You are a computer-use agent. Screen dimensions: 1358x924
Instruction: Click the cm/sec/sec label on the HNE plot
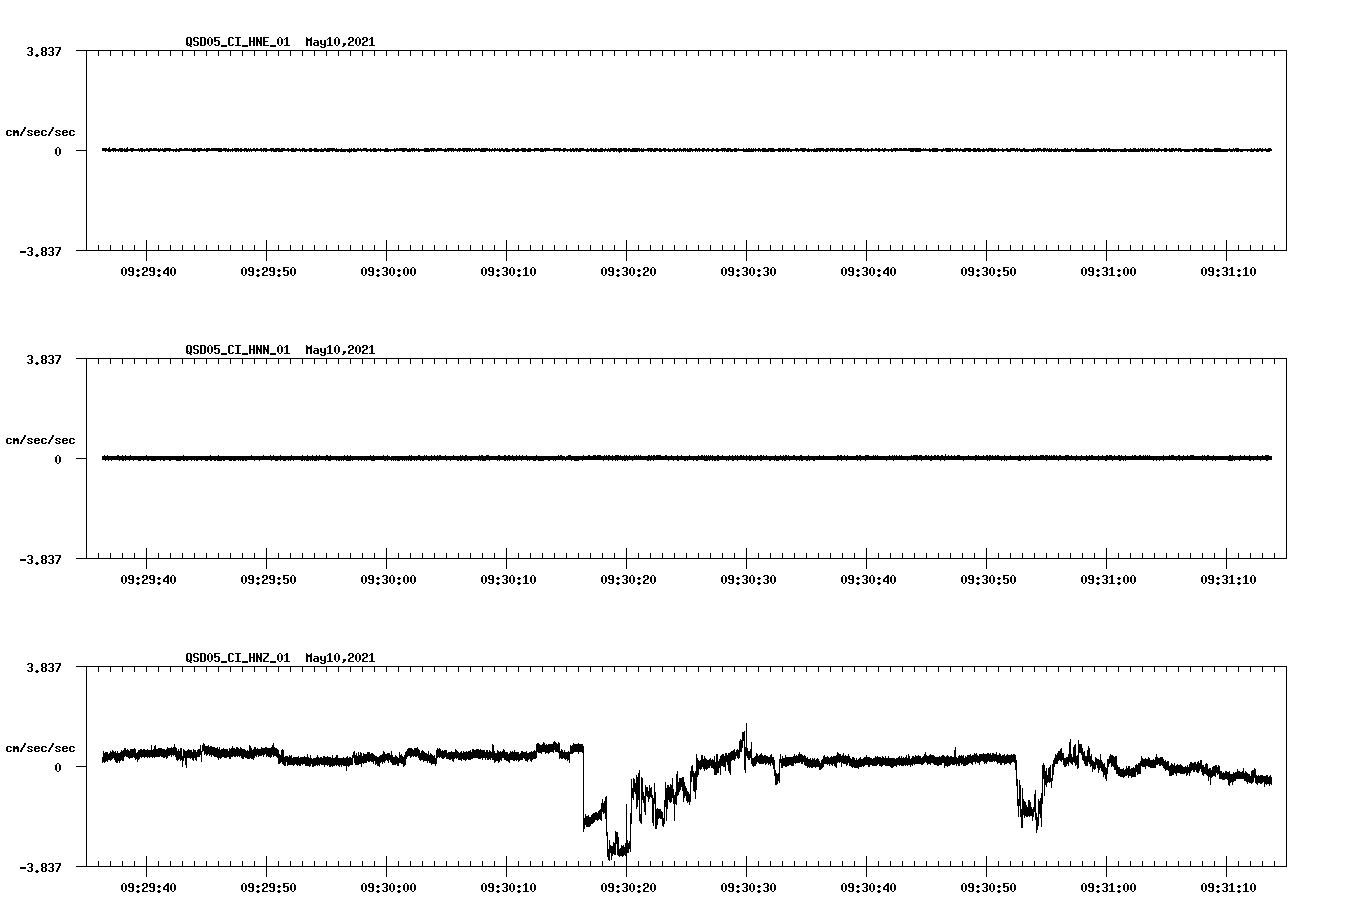coord(41,131)
